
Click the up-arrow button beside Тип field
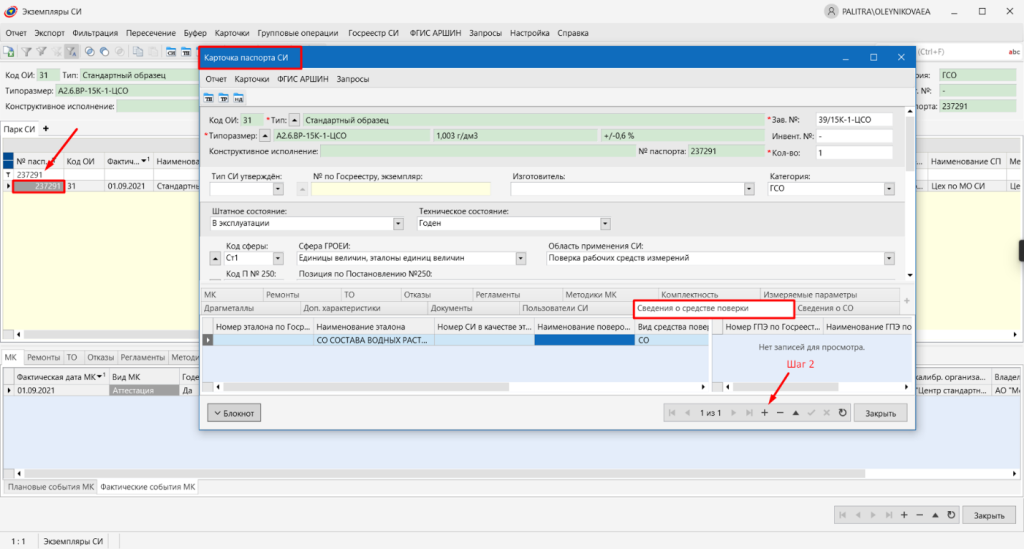295,120
